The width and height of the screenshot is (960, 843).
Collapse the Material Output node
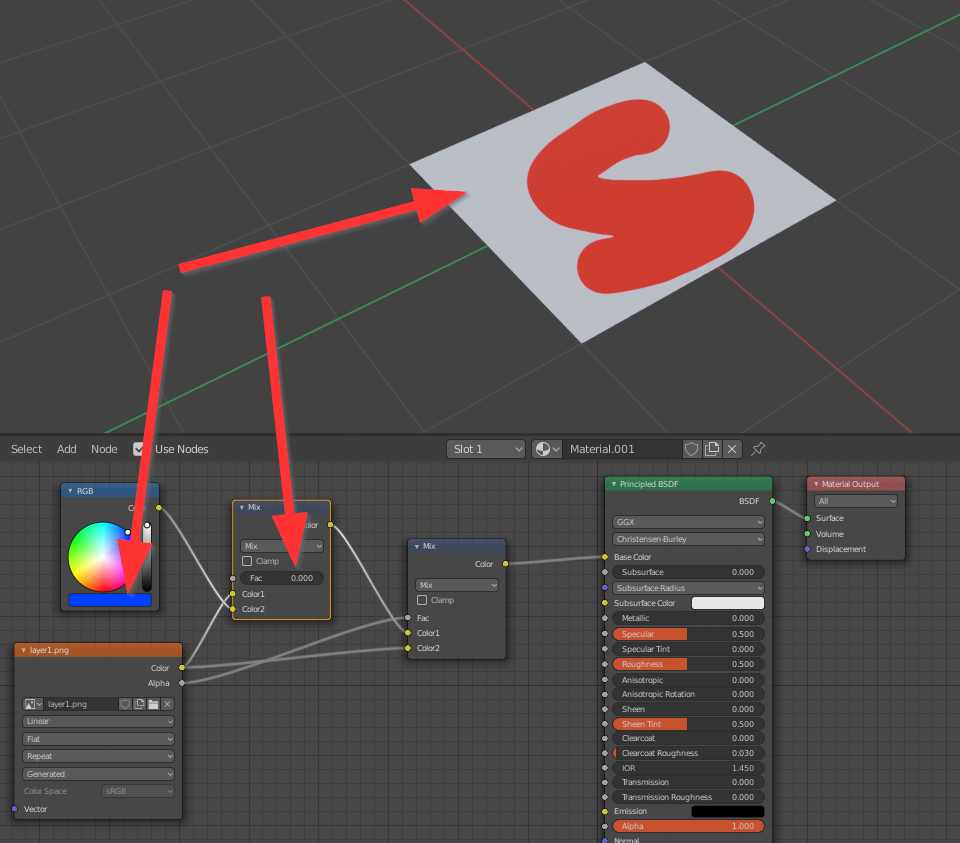point(816,484)
